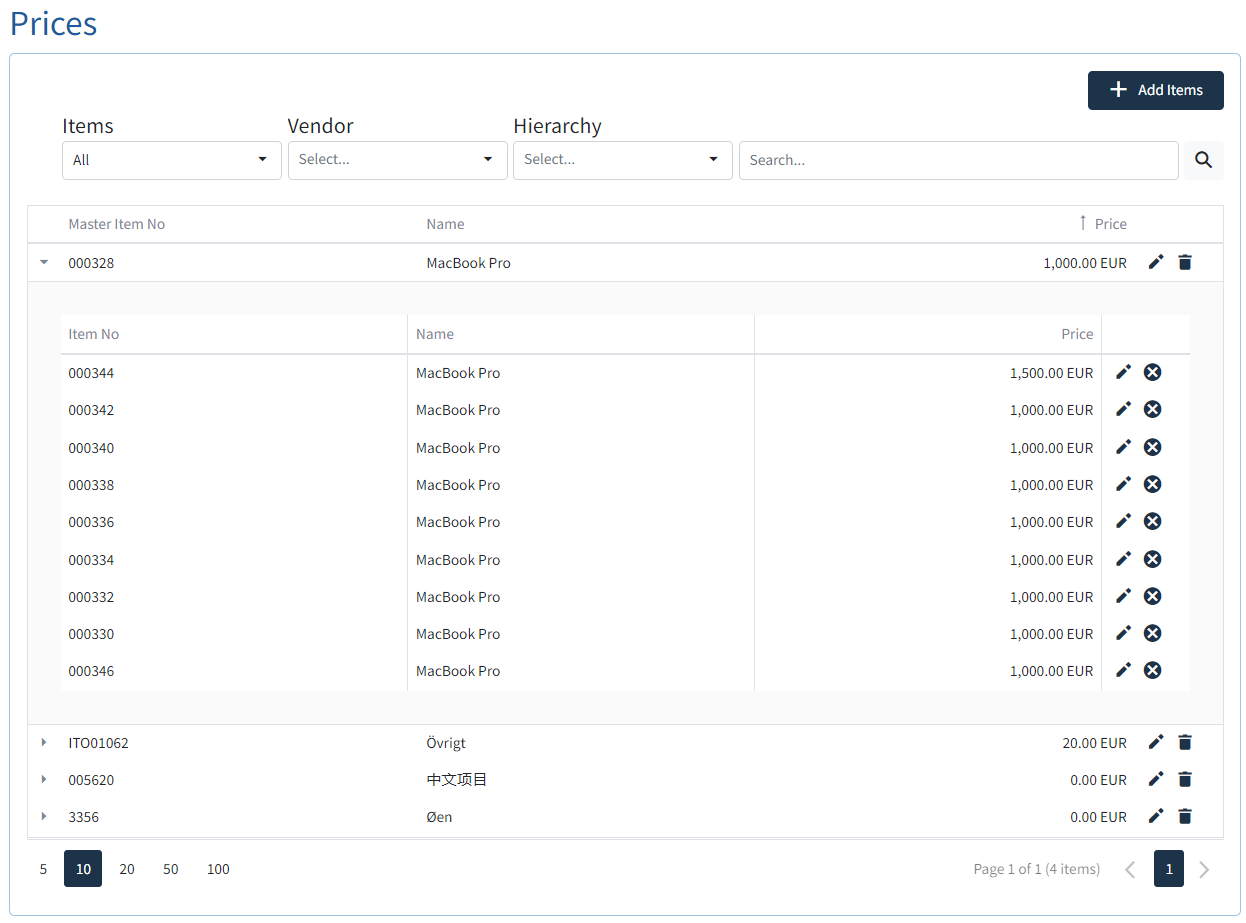Click the nested Item No column header
The width and height of the screenshot is (1246, 923).
94,334
